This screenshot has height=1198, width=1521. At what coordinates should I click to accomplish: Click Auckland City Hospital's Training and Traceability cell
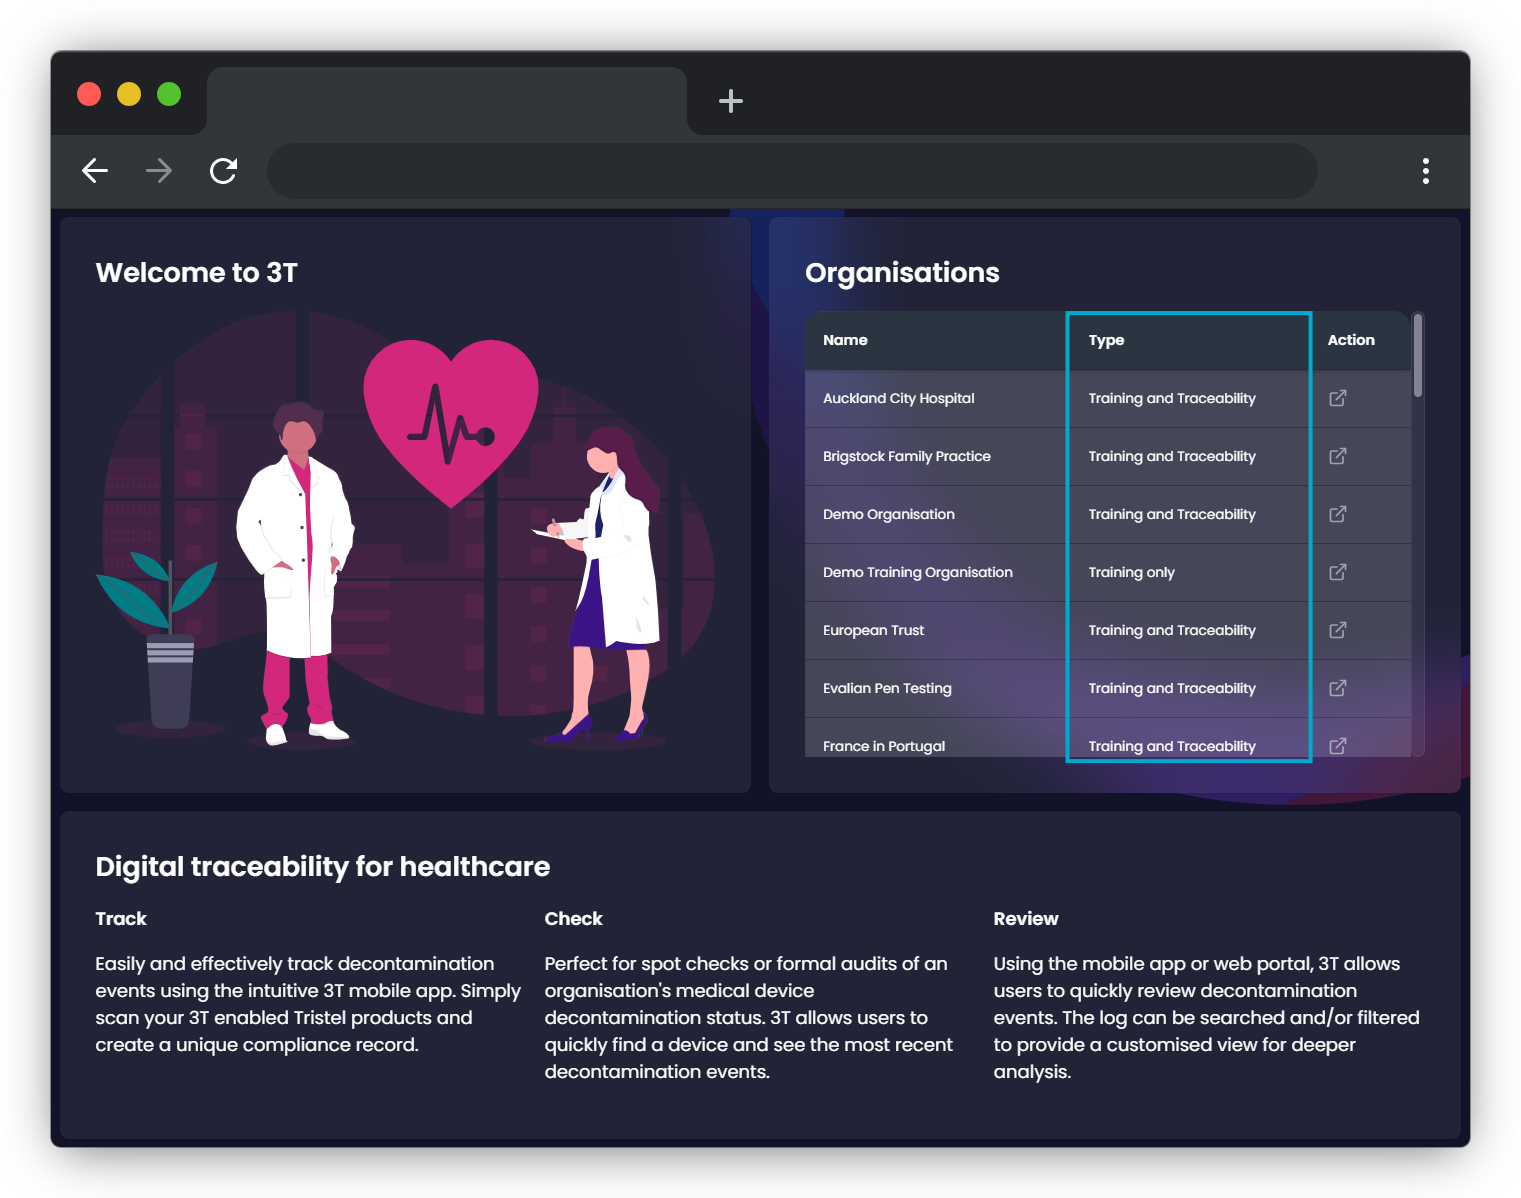1188,398
